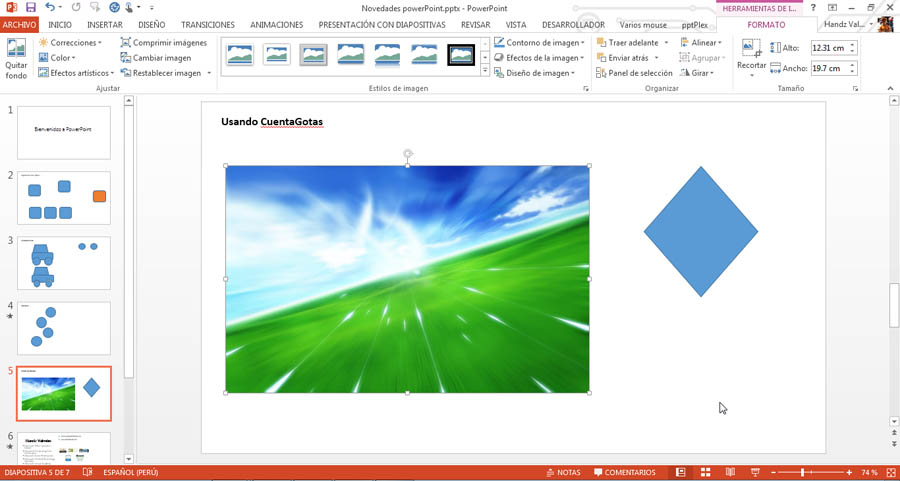Viewport: 900px width, 481px height.
Task: Switch to reading view
Action: [x=730, y=472]
